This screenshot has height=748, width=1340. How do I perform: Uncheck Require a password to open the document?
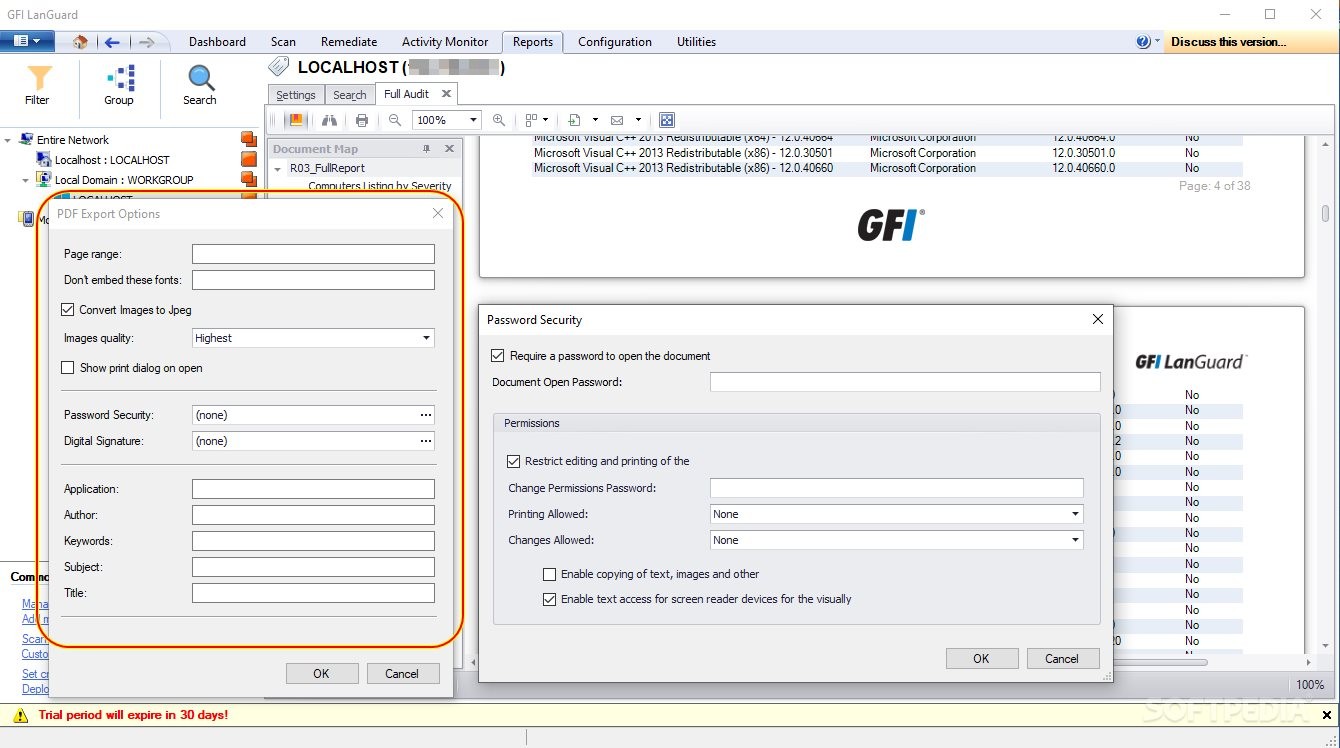pyautogui.click(x=497, y=355)
